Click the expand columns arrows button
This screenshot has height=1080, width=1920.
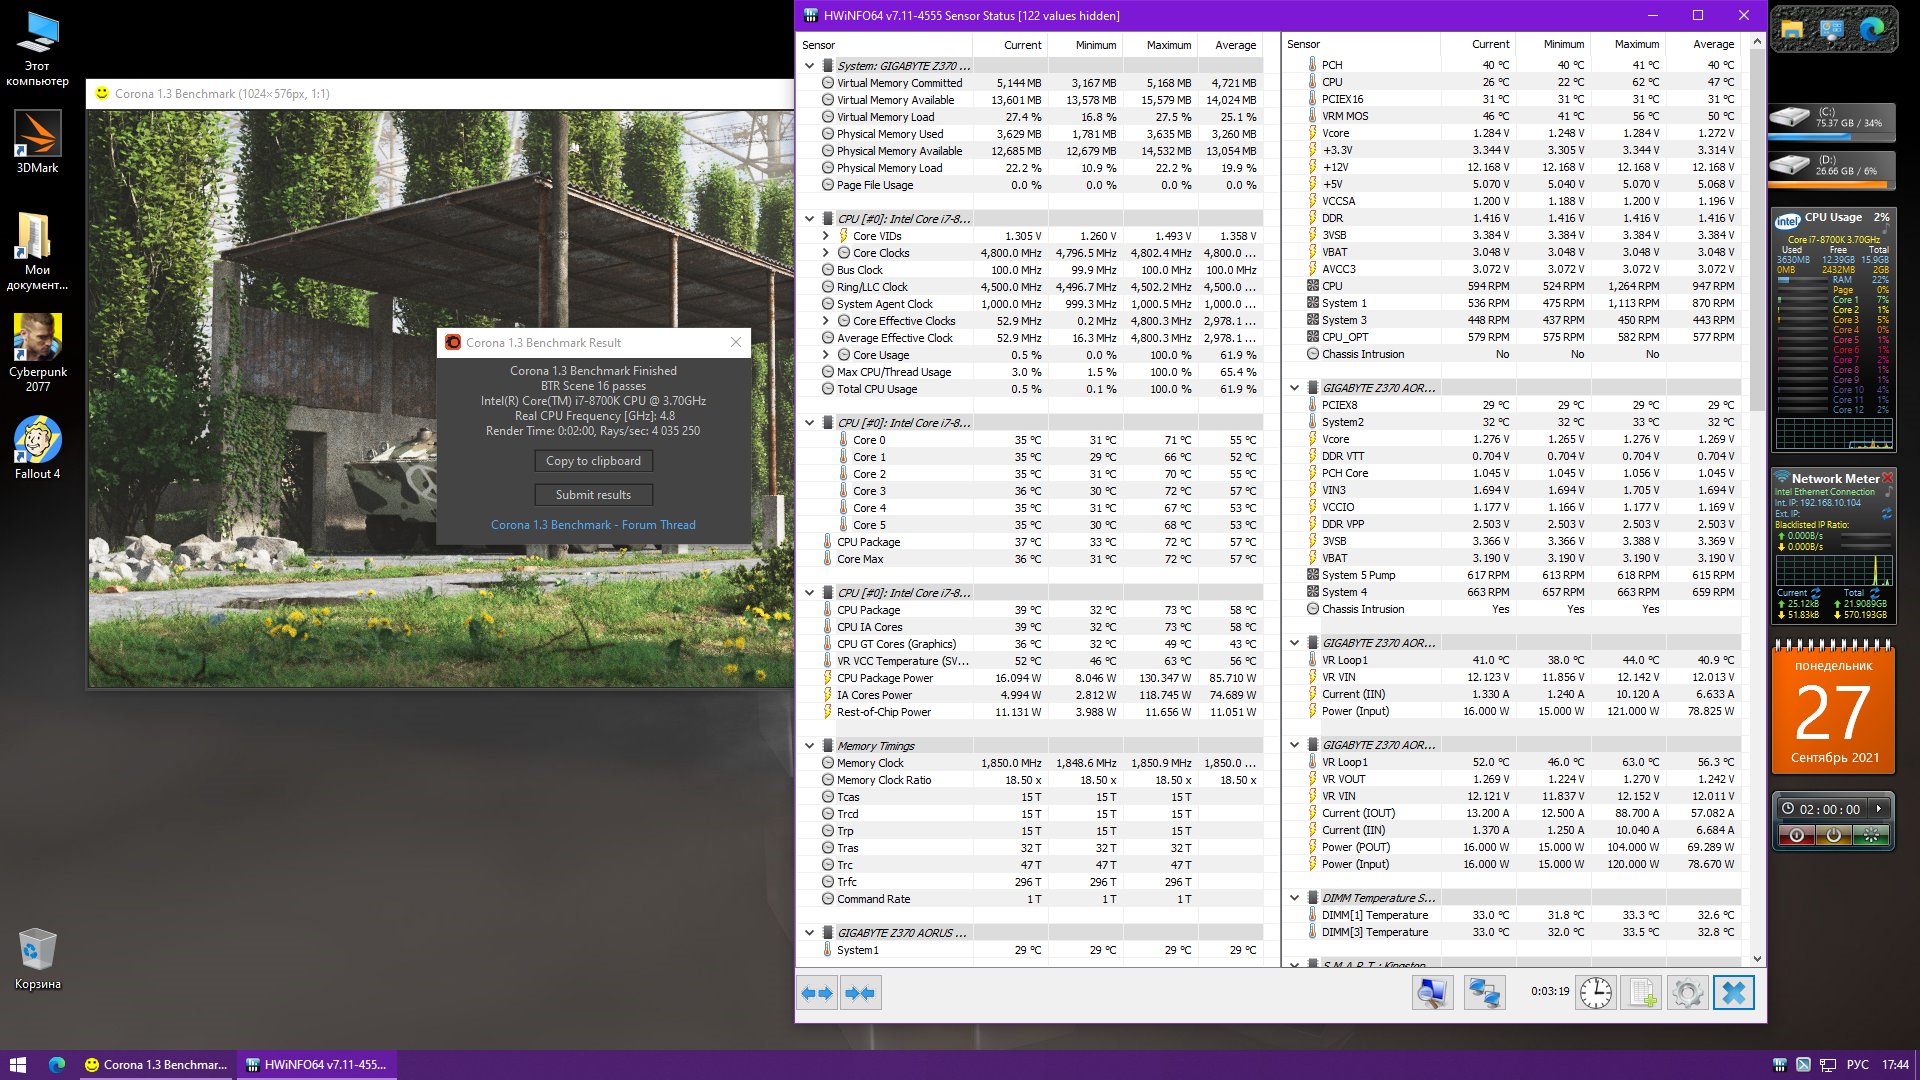click(x=817, y=993)
